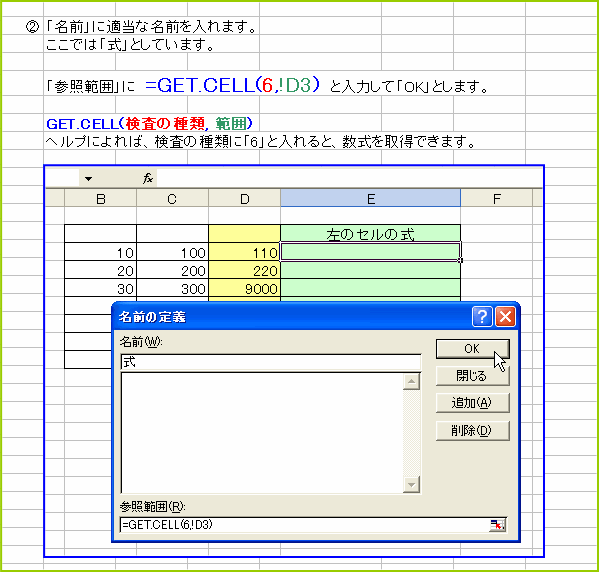The height and width of the screenshot is (572, 599).
Task: Click the empty names list box in dialog
Action: pyautogui.click(x=262, y=433)
